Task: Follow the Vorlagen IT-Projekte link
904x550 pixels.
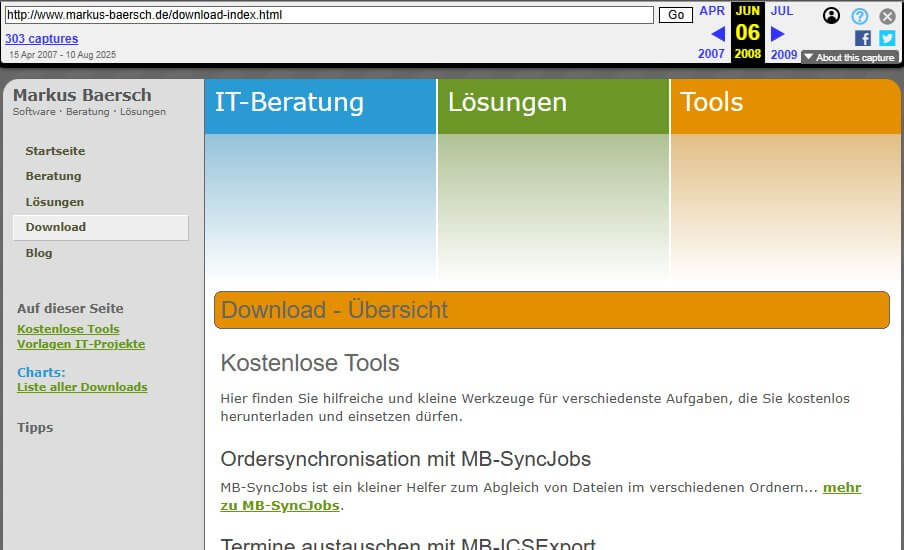Action: [x=81, y=344]
